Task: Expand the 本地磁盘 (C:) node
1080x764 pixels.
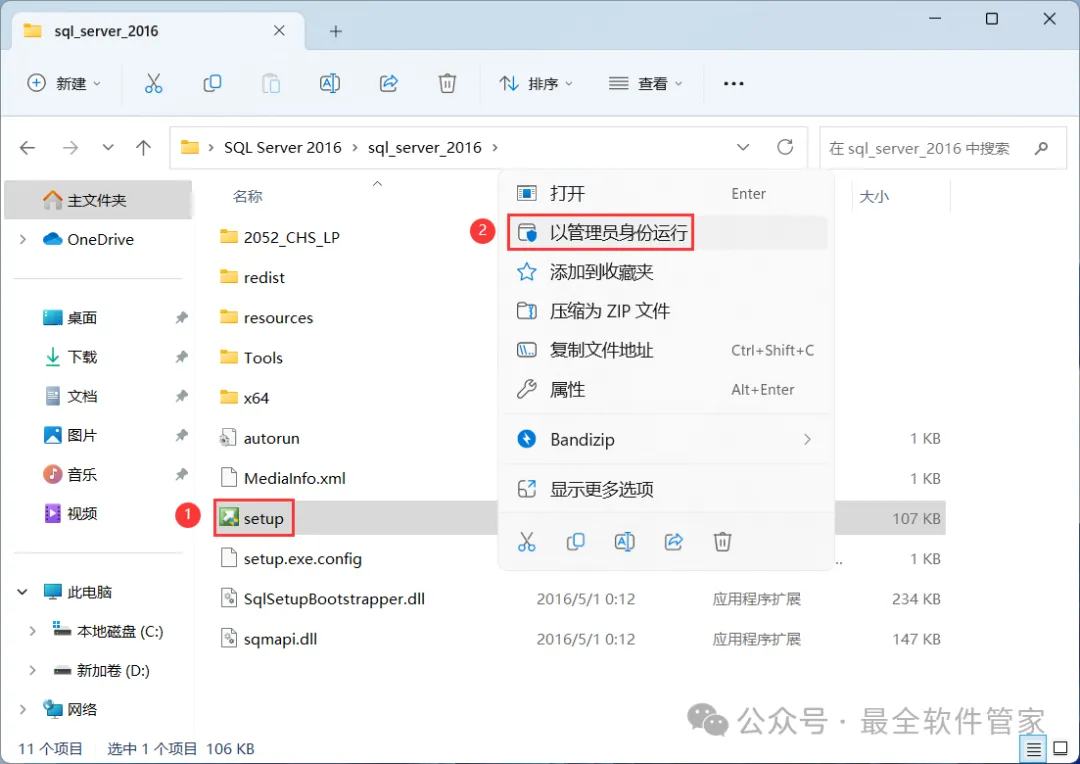Action: (32, 631)
